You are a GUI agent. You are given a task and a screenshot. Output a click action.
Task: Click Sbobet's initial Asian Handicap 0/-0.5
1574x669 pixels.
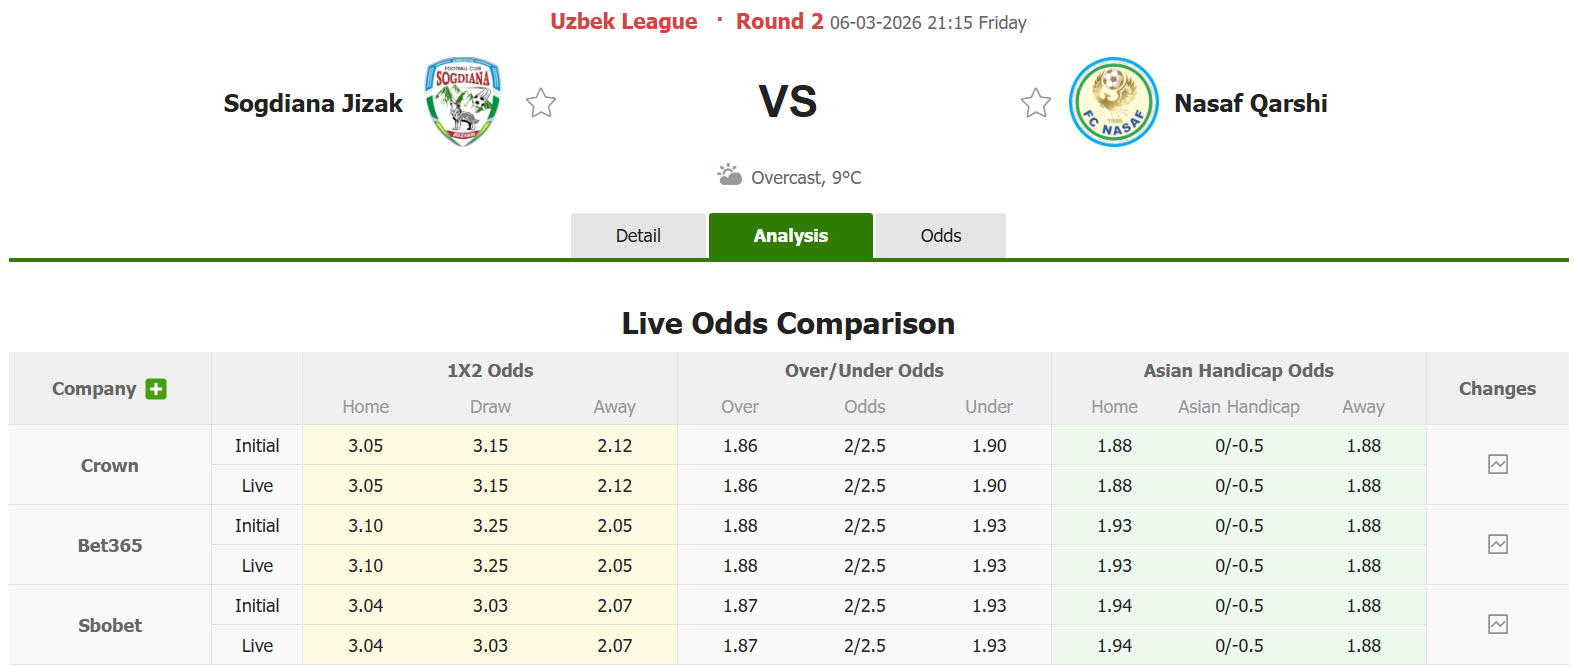point(1239,605)
